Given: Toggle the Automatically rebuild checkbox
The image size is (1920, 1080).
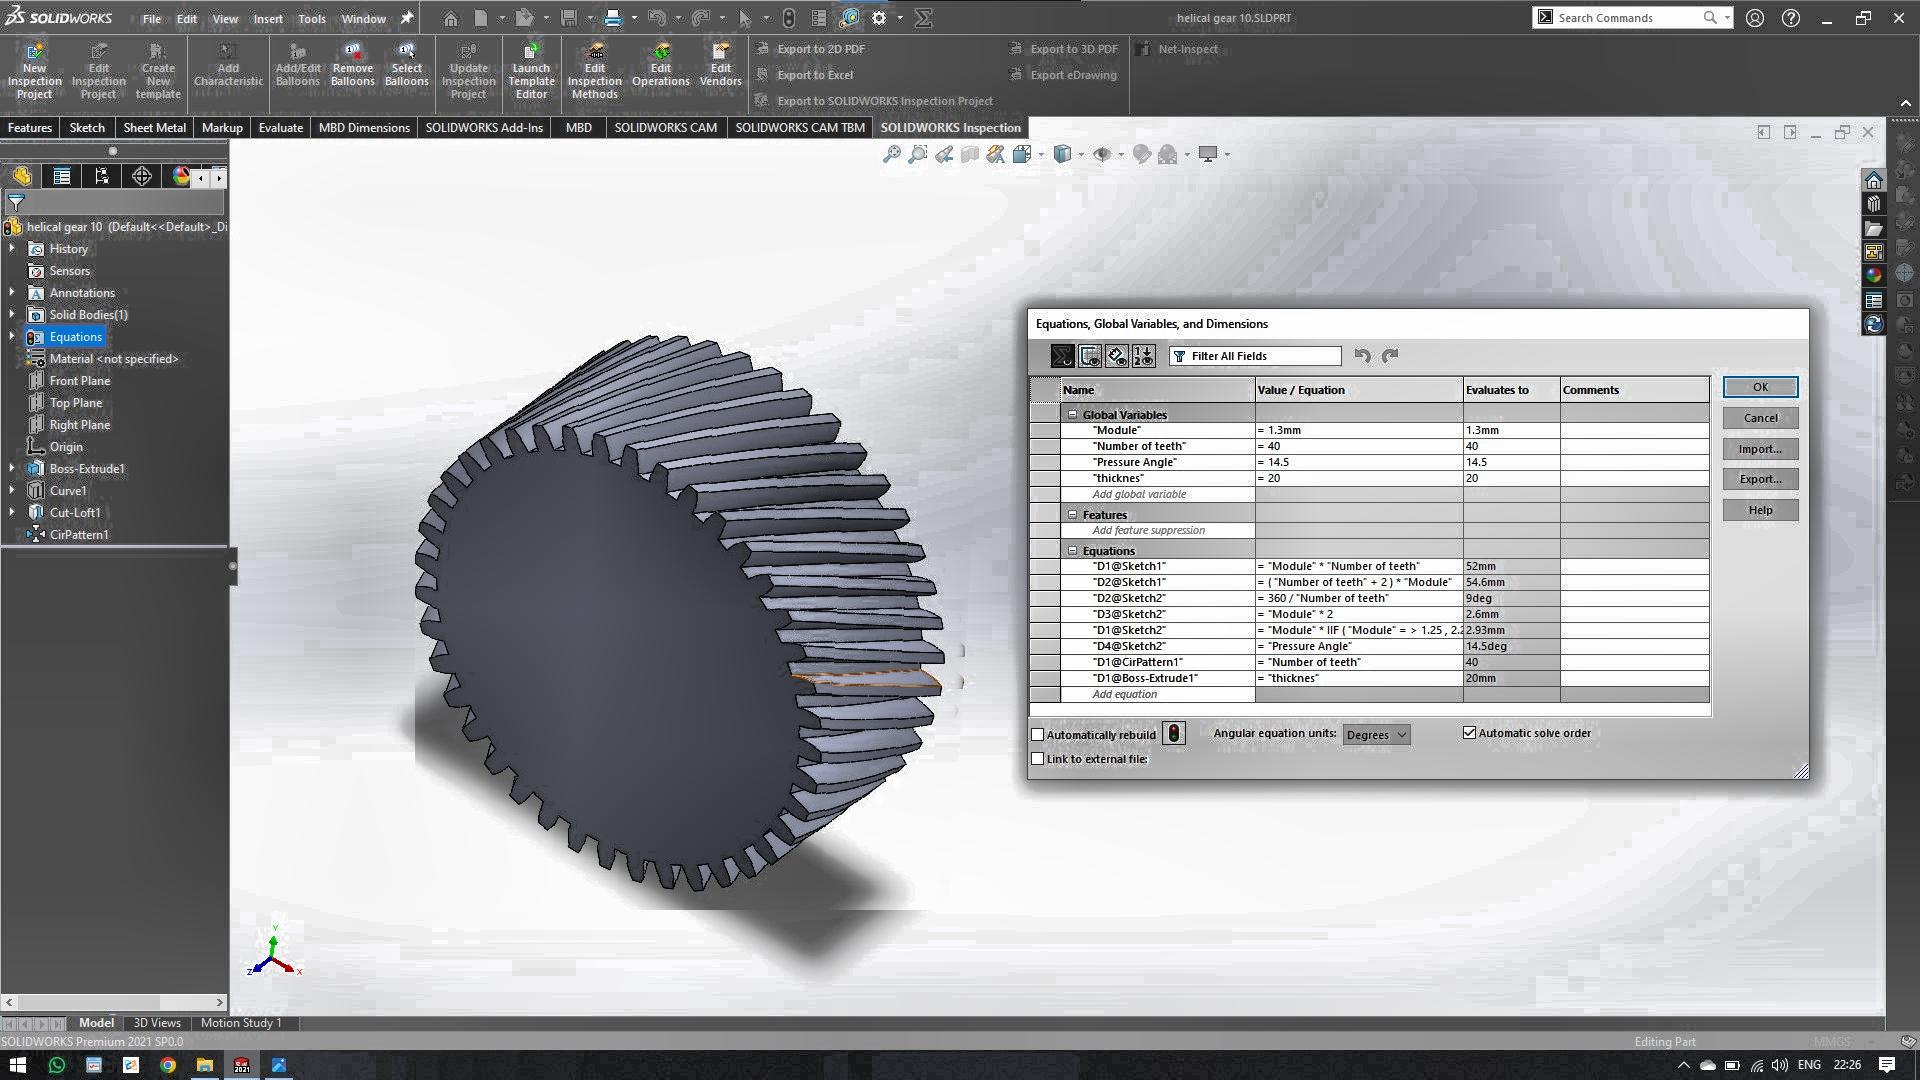Looking at the screenshot, I should (1038, 733).
